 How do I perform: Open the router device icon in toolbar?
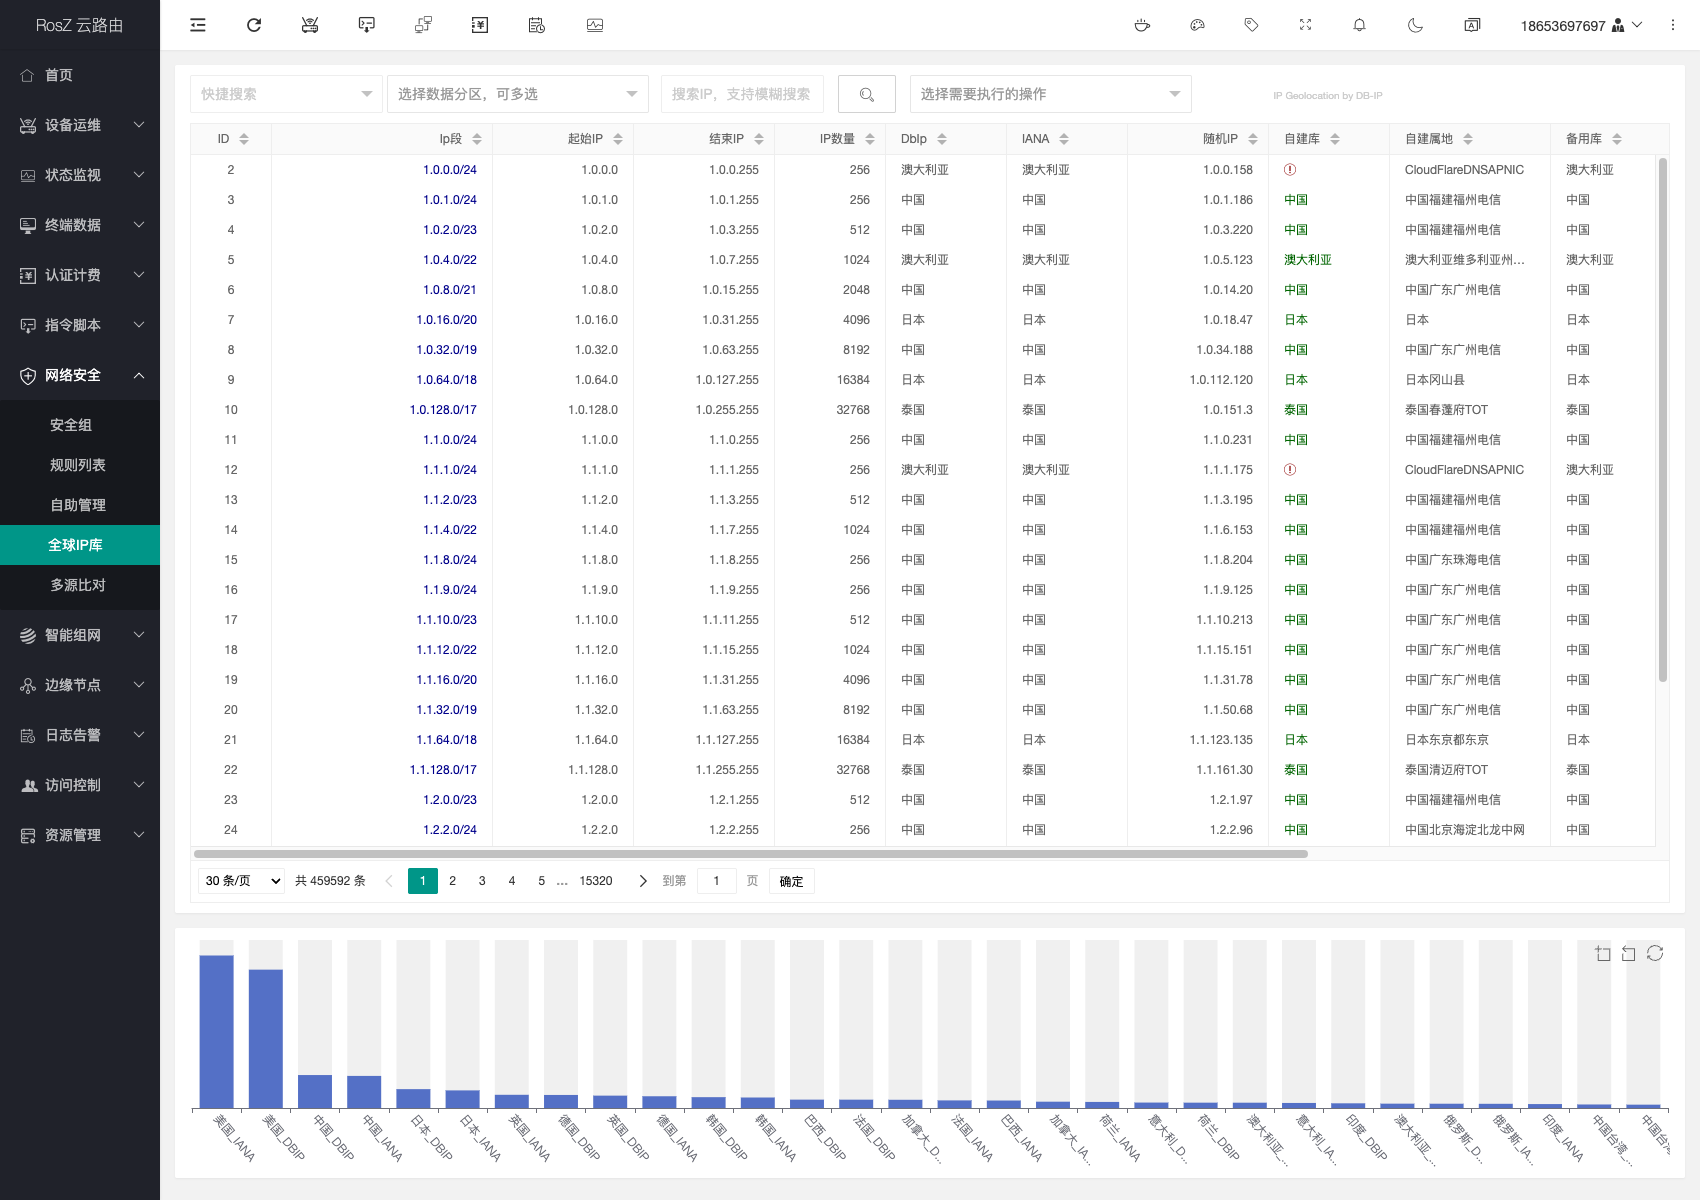click(x=310, y=25)
